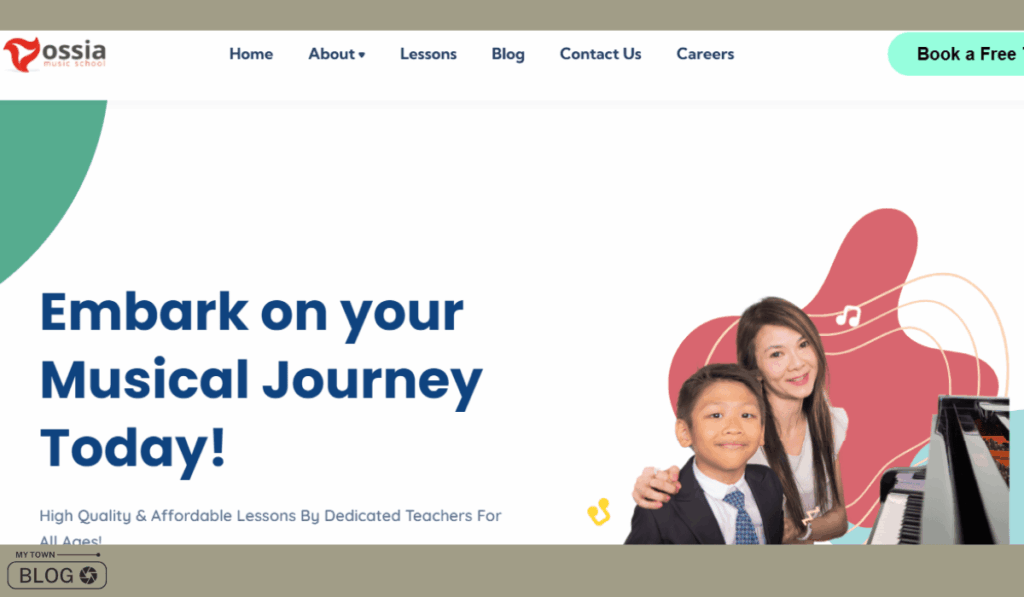1024x597 pixels.
Task: Click the white music note icon
Action: click(x=848, y=316)
